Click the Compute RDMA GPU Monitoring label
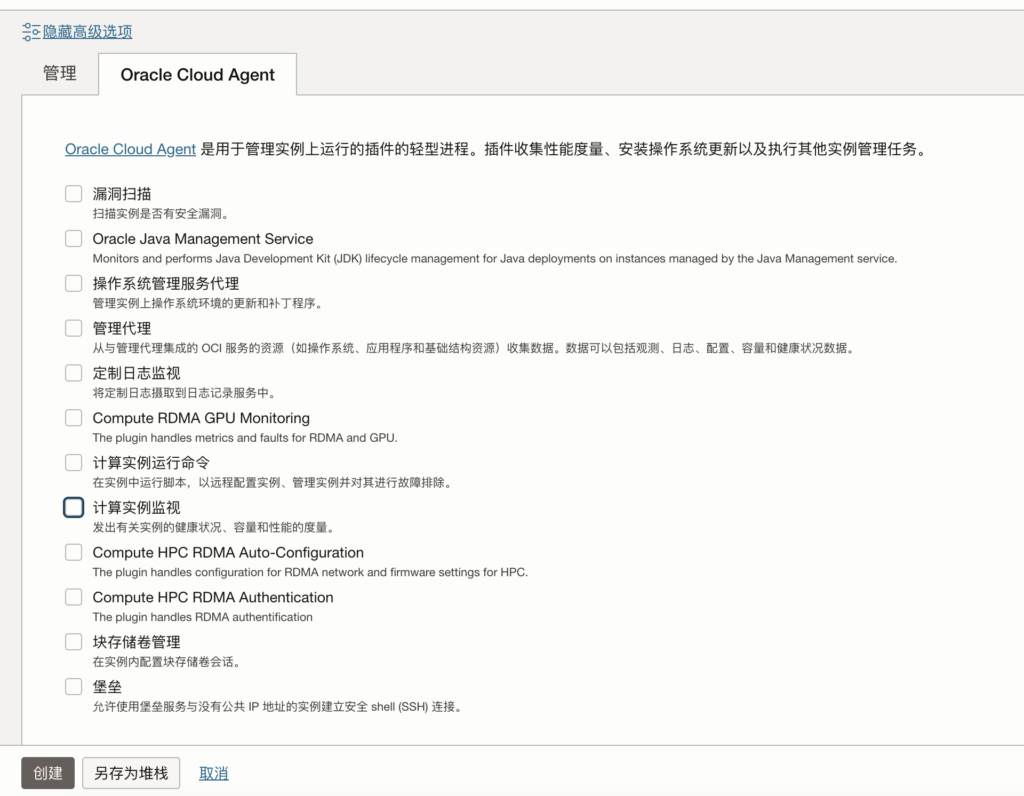The width and height of the screenshot is (1024, 796). 201,418
